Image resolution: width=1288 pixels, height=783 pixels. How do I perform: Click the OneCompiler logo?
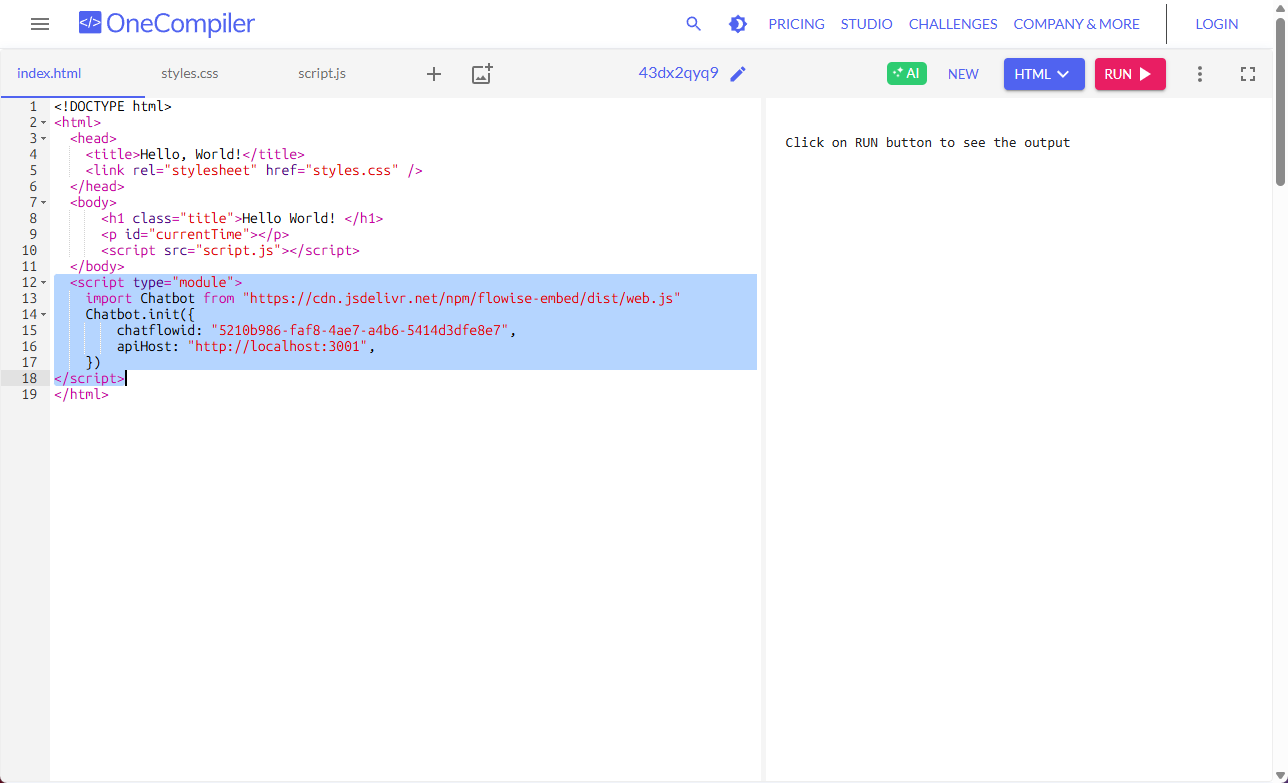(167, 24)
